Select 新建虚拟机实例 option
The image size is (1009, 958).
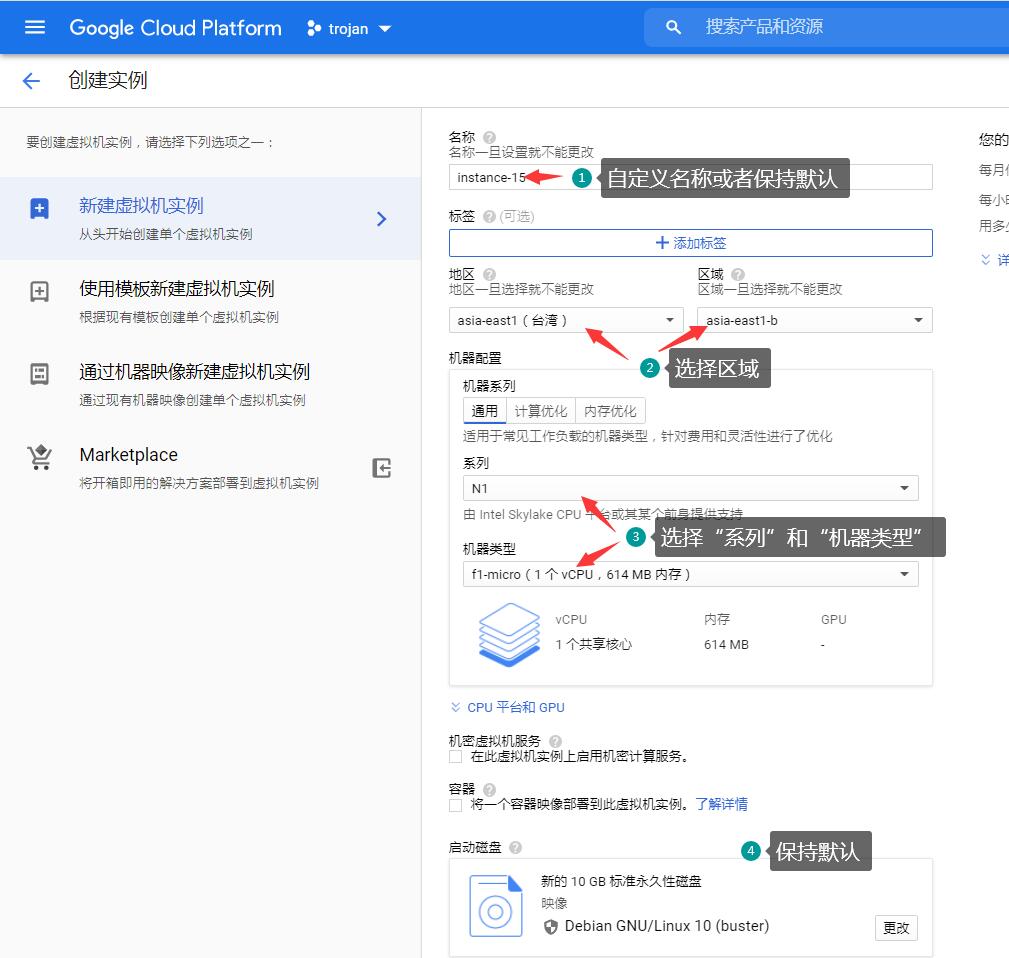[x=210, y=219]
